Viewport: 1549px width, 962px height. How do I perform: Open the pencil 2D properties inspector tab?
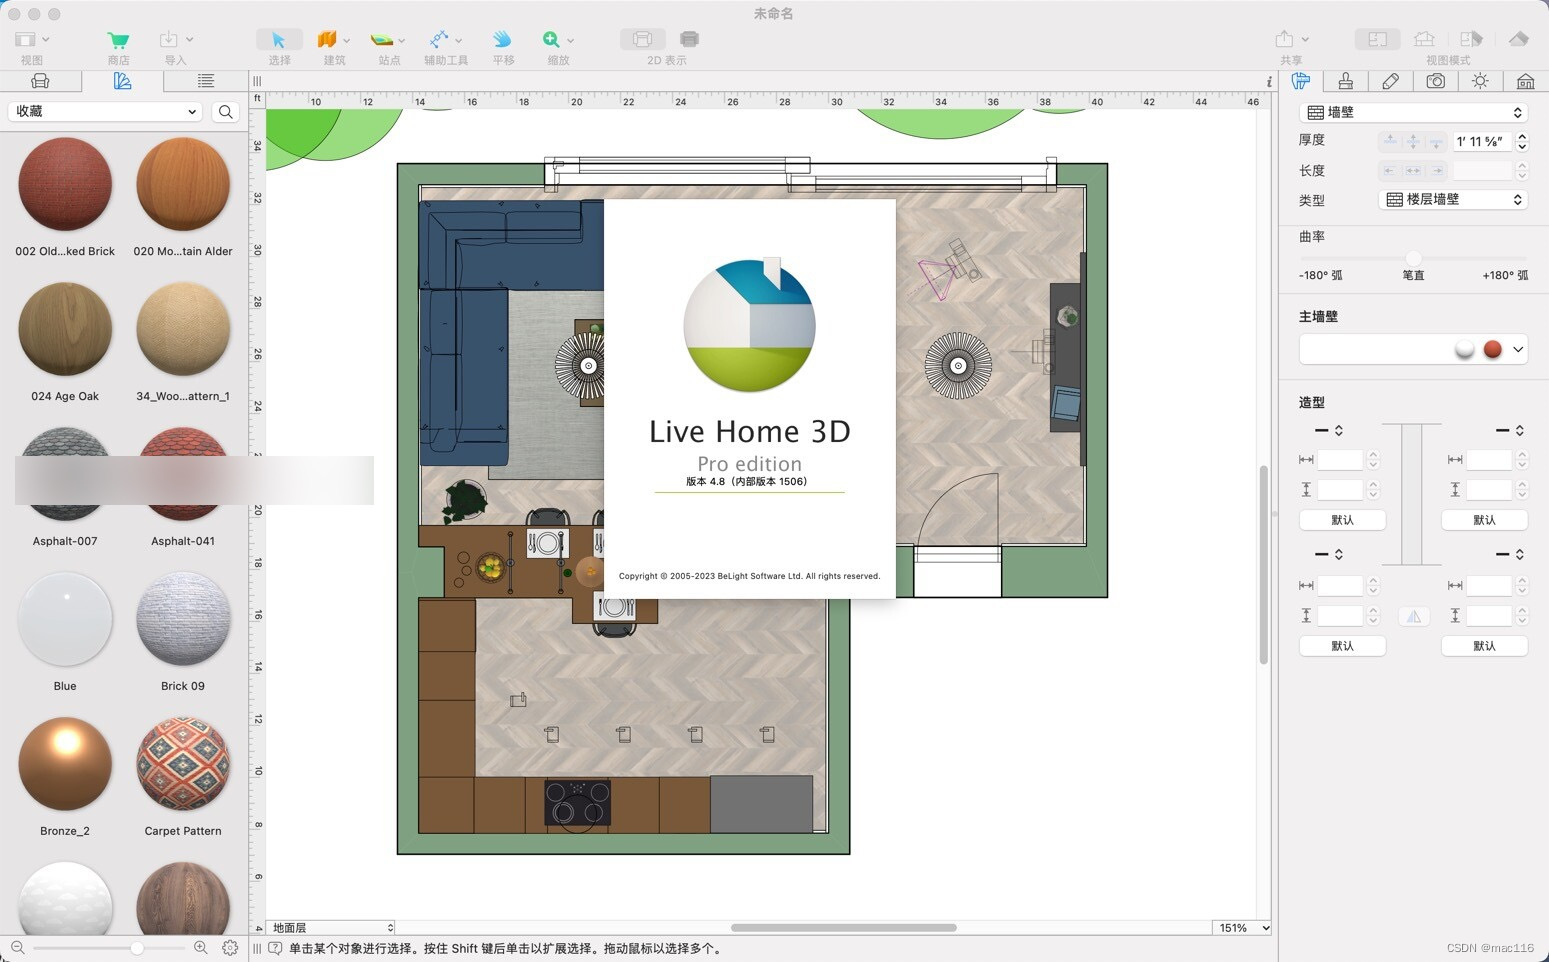click(1390, 81)
